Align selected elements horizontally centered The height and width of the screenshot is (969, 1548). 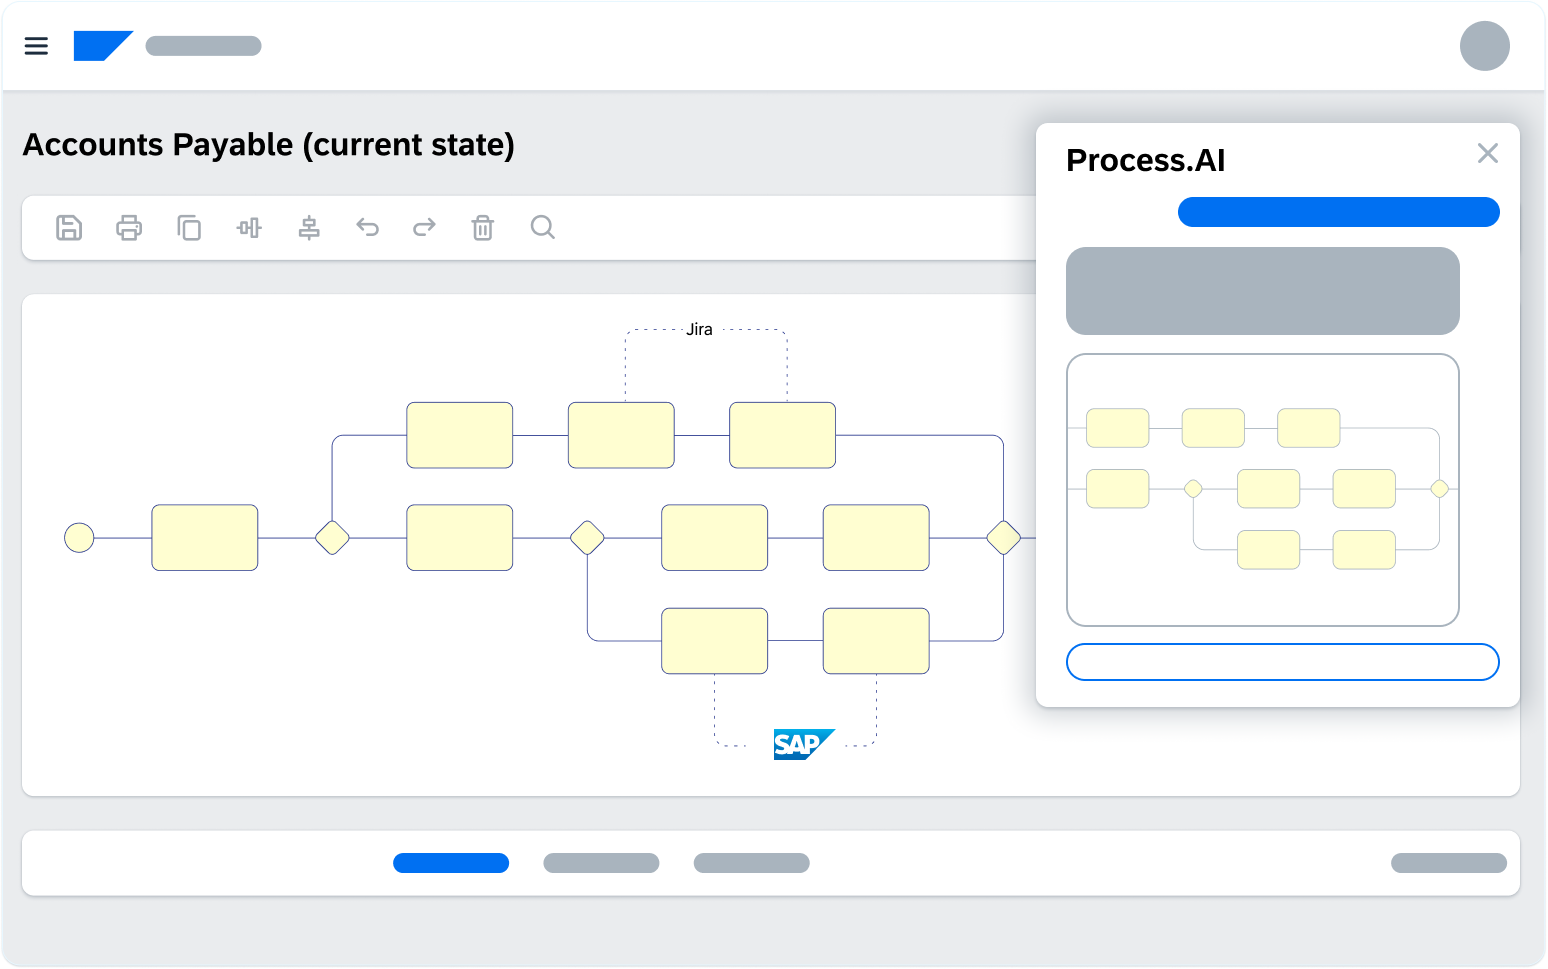309,228
